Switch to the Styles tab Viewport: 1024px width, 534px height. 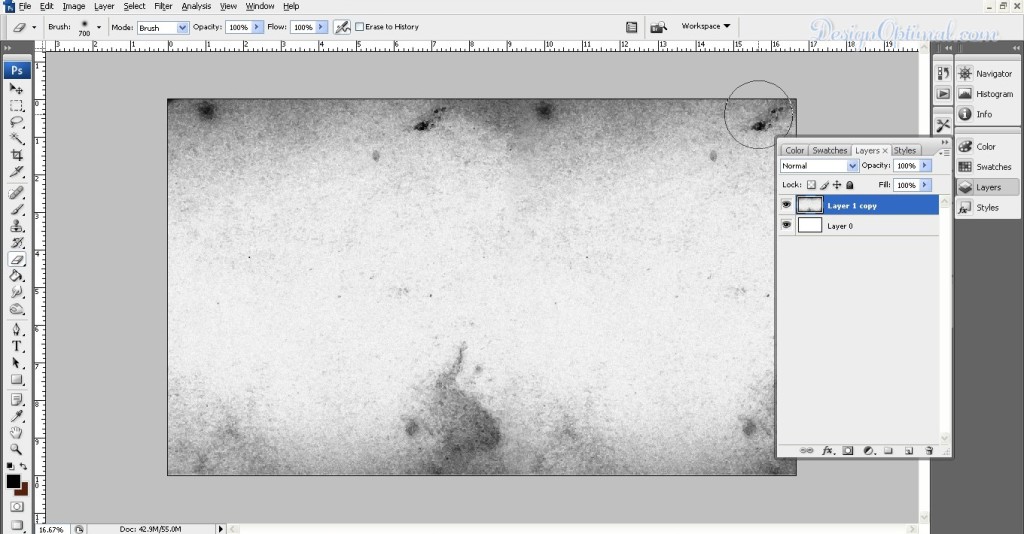(904, 150)
